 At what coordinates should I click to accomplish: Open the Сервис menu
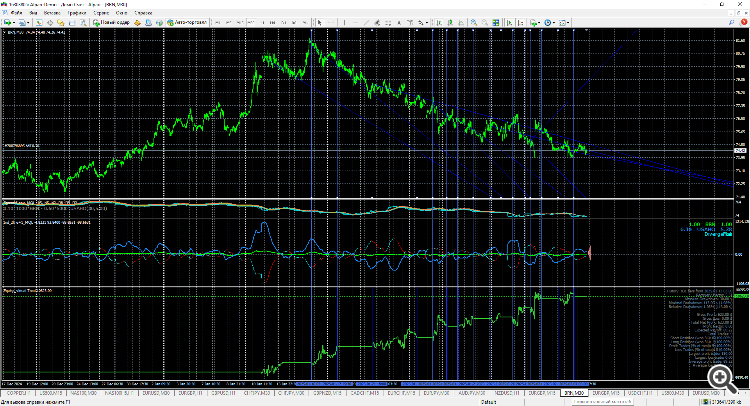tap(100, 13)
